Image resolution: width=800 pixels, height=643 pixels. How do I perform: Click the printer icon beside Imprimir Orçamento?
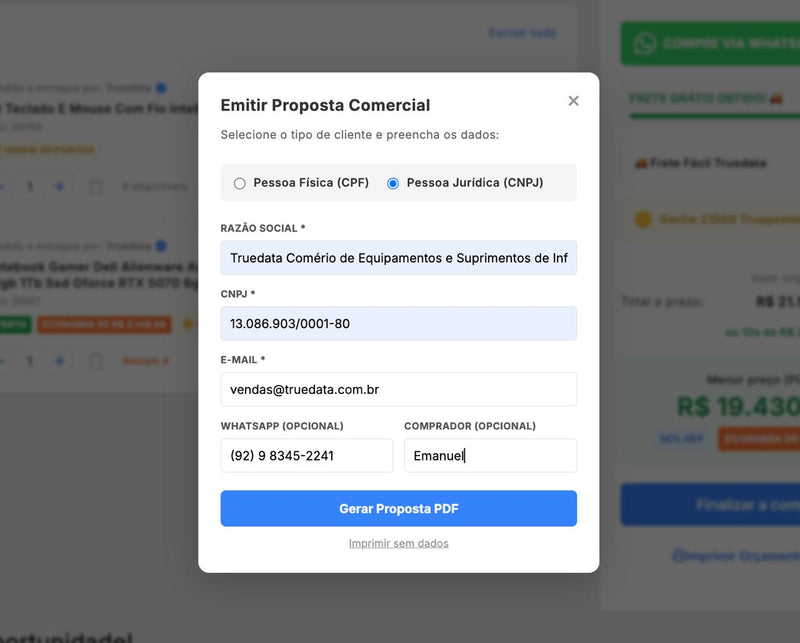(678, 555)
